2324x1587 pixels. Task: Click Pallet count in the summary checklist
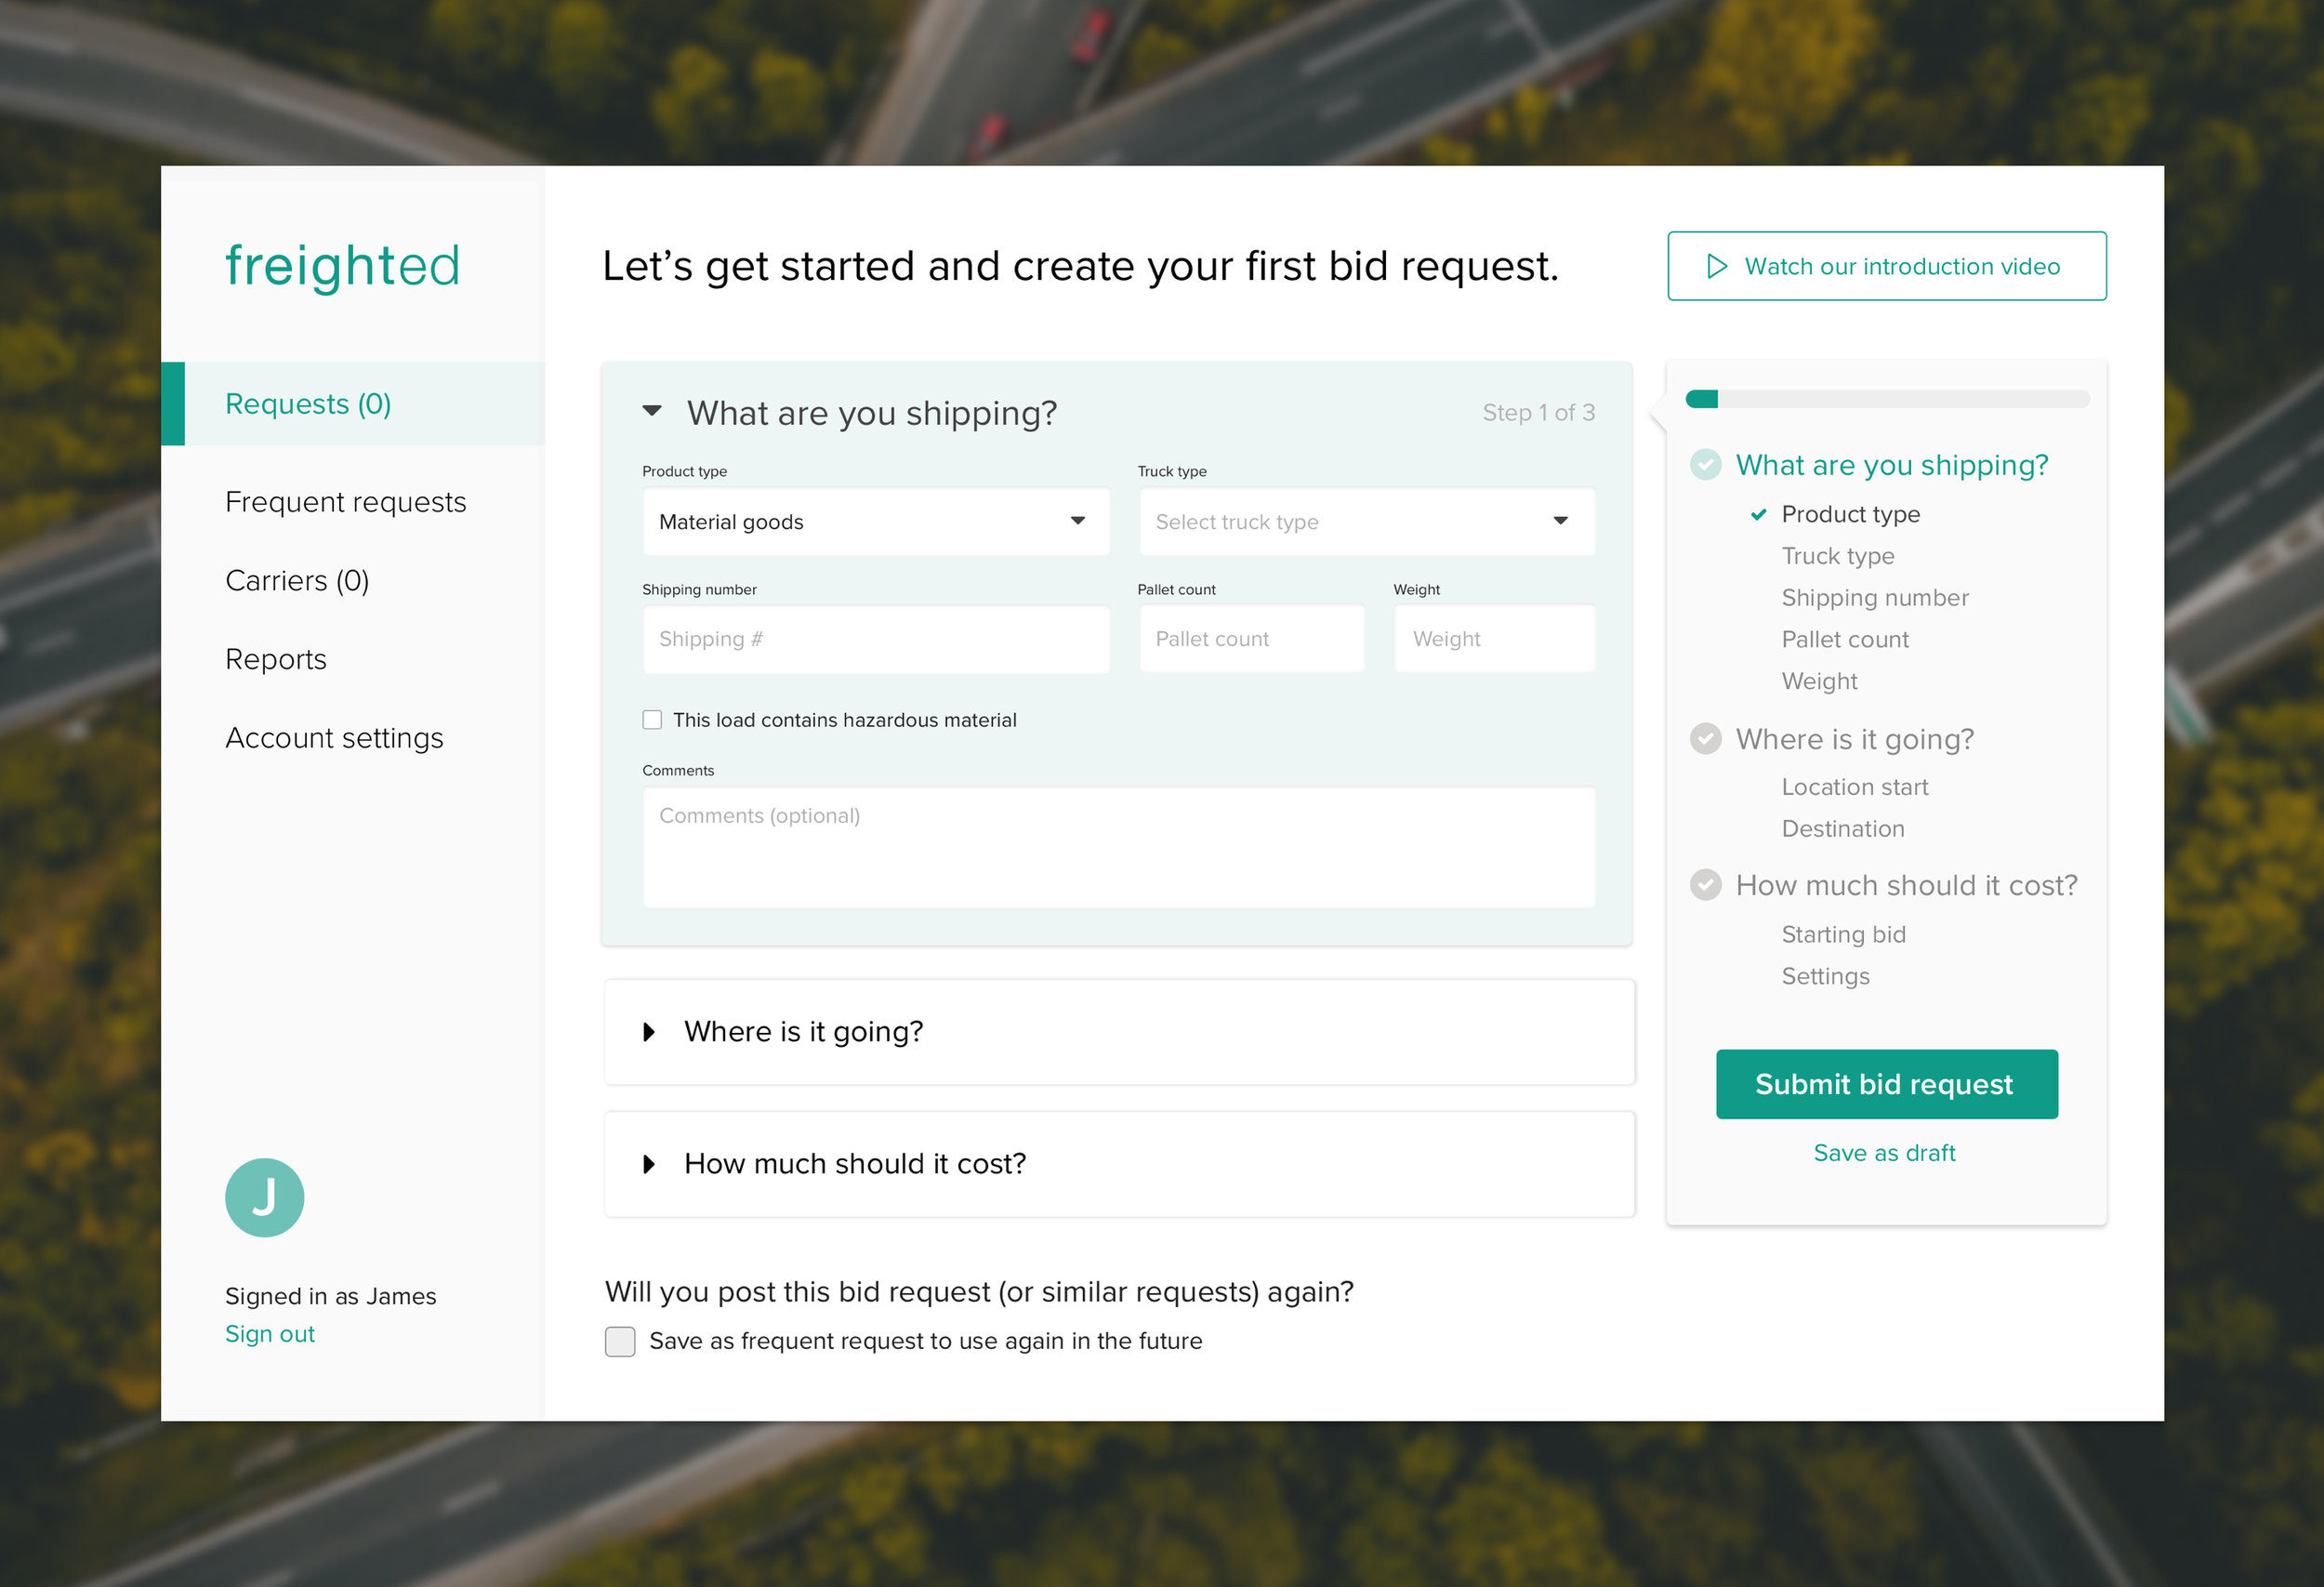tap(1845, 640)
